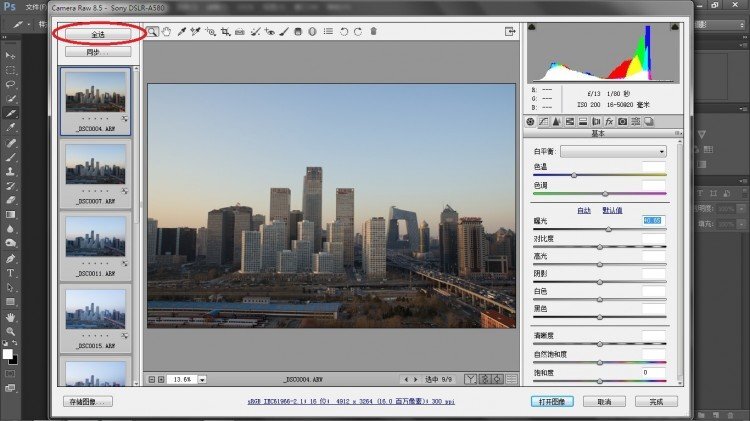Open the zoom level percentage dropdown
This screenshot has width=750, height=421.
pos(202,380)
